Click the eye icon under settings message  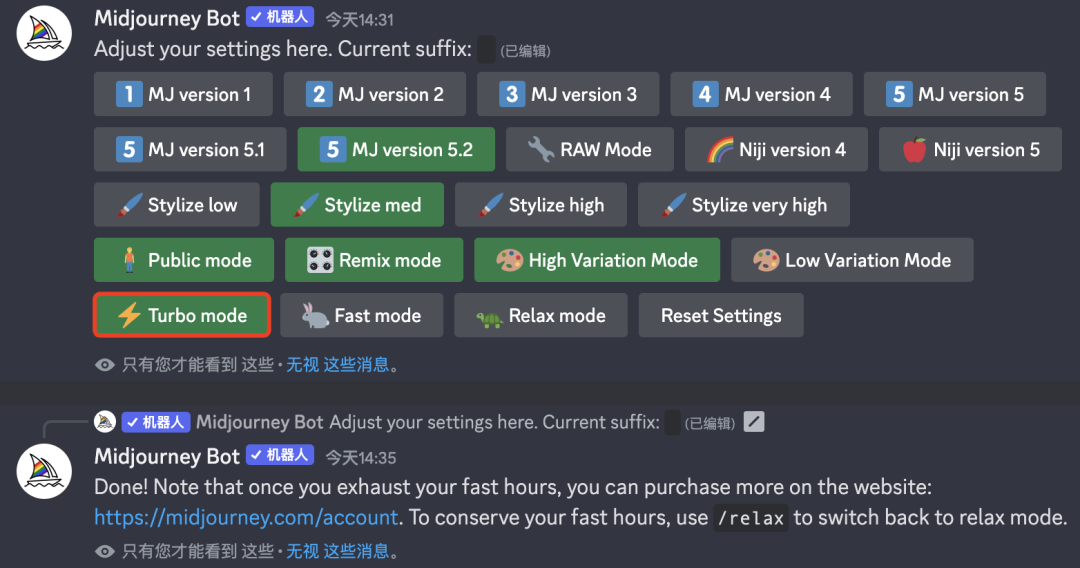point(105,365)
